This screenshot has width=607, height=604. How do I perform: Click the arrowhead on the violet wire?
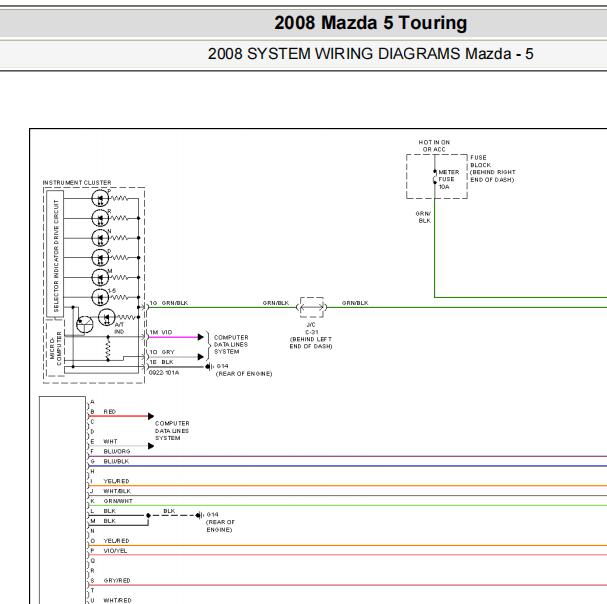point(201,337)
